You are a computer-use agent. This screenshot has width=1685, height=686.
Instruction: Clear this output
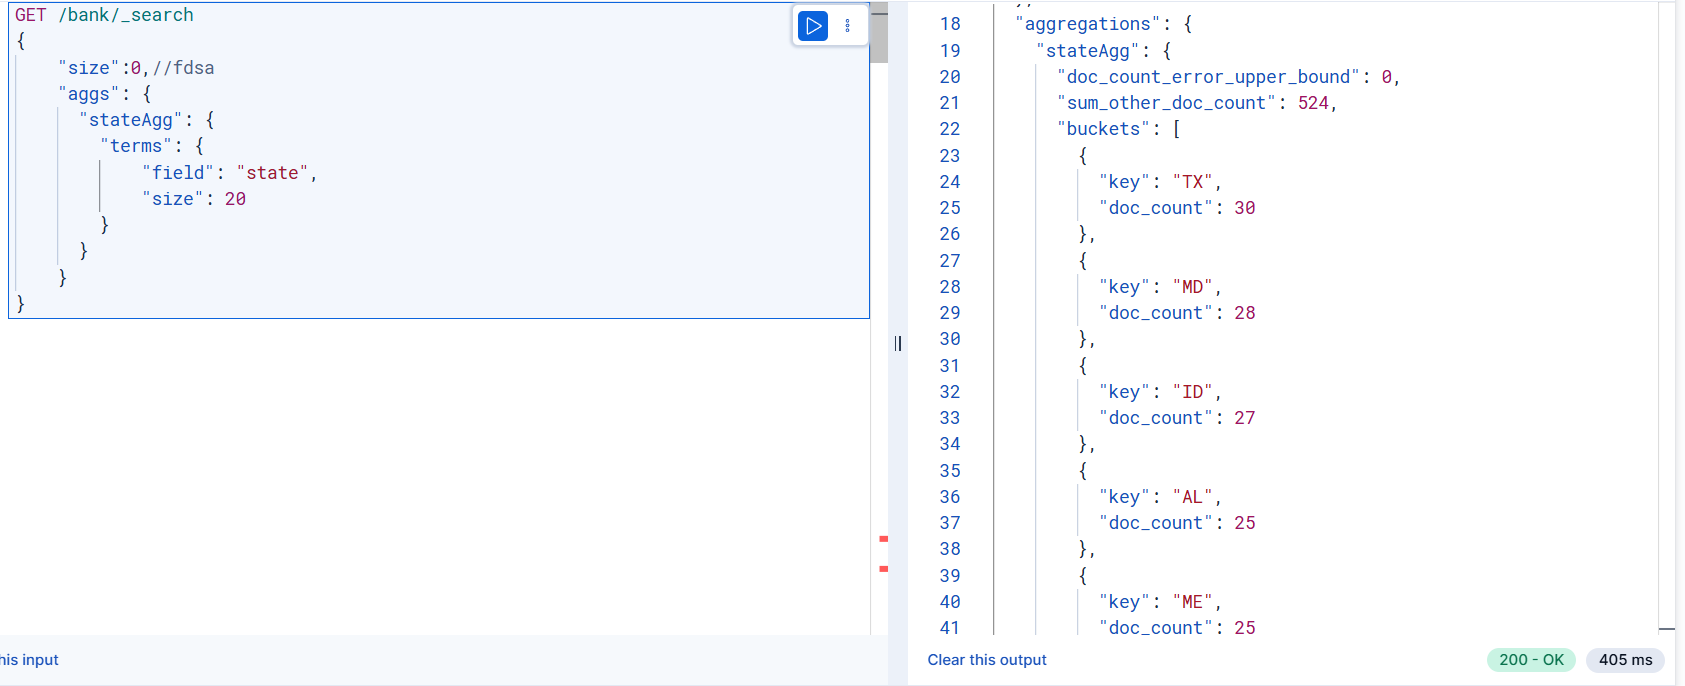tap(987, 660)
